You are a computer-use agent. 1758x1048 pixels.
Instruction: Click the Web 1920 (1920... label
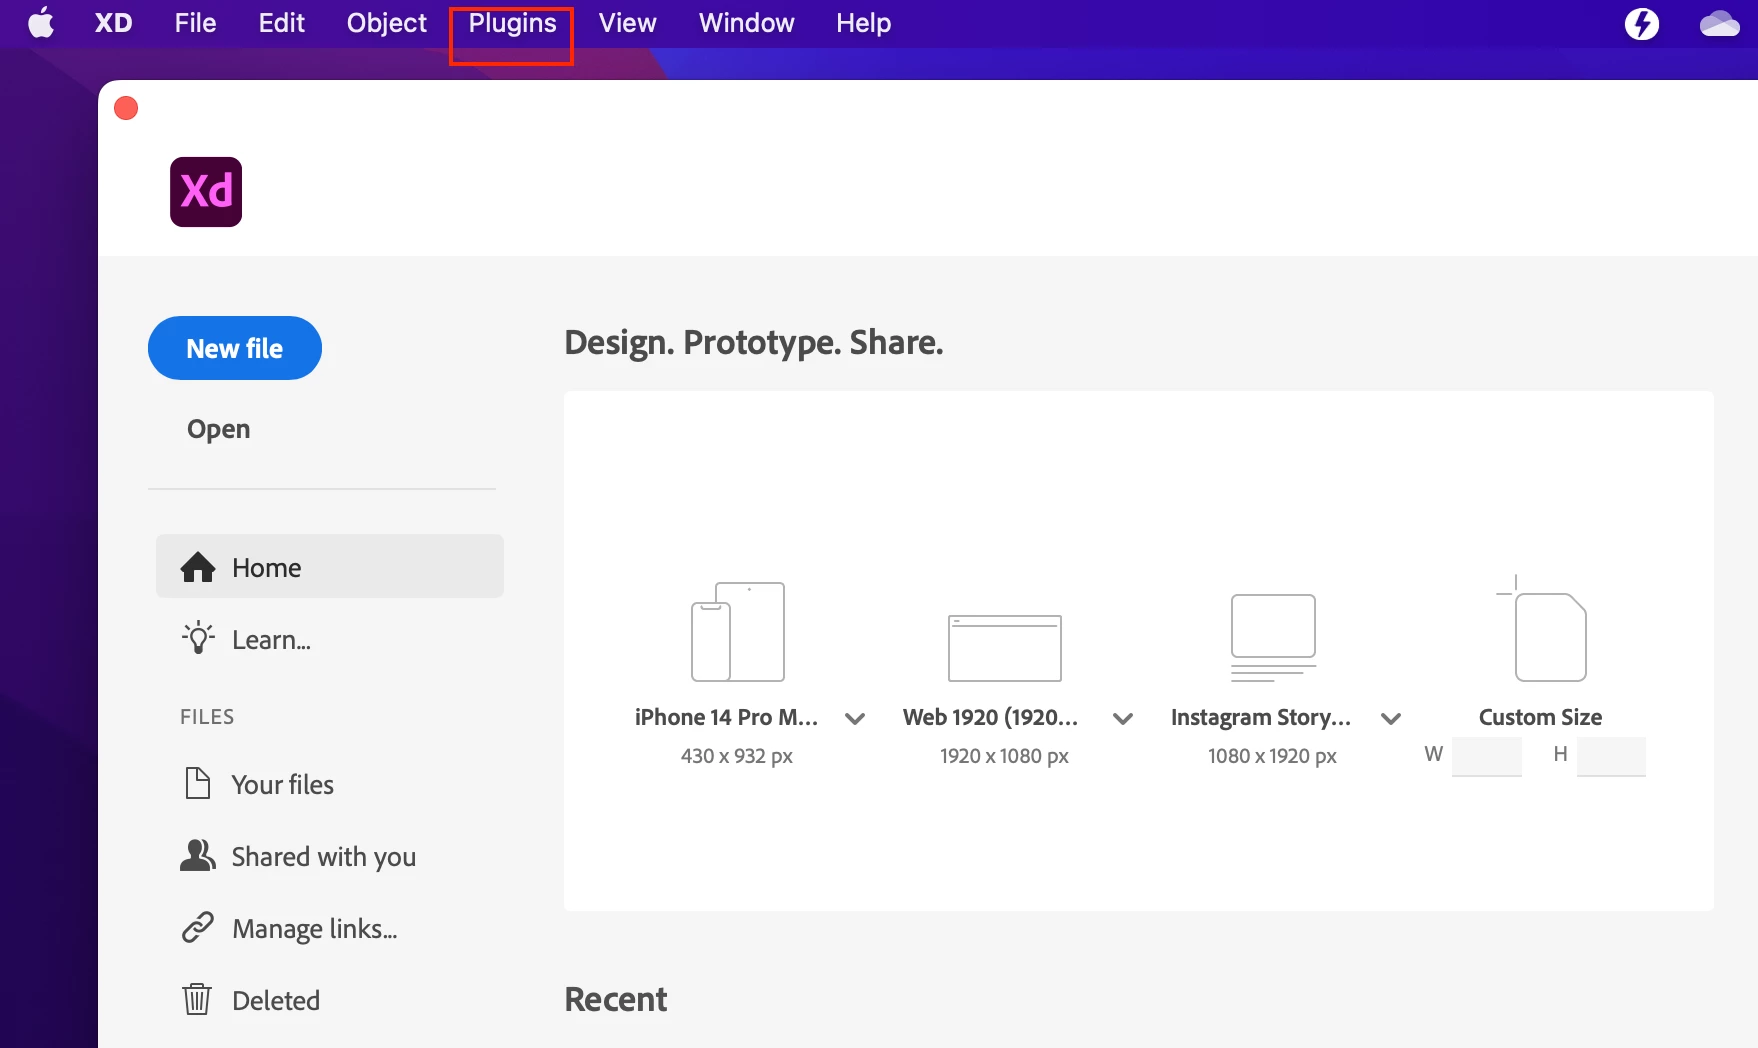990,717
